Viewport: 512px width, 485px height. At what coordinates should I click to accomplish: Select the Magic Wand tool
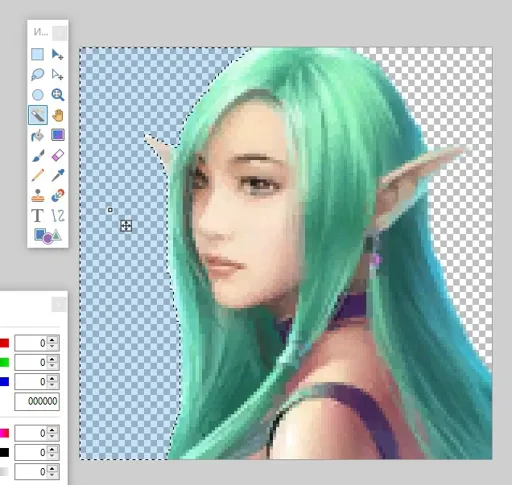click(x=38, y=115)
